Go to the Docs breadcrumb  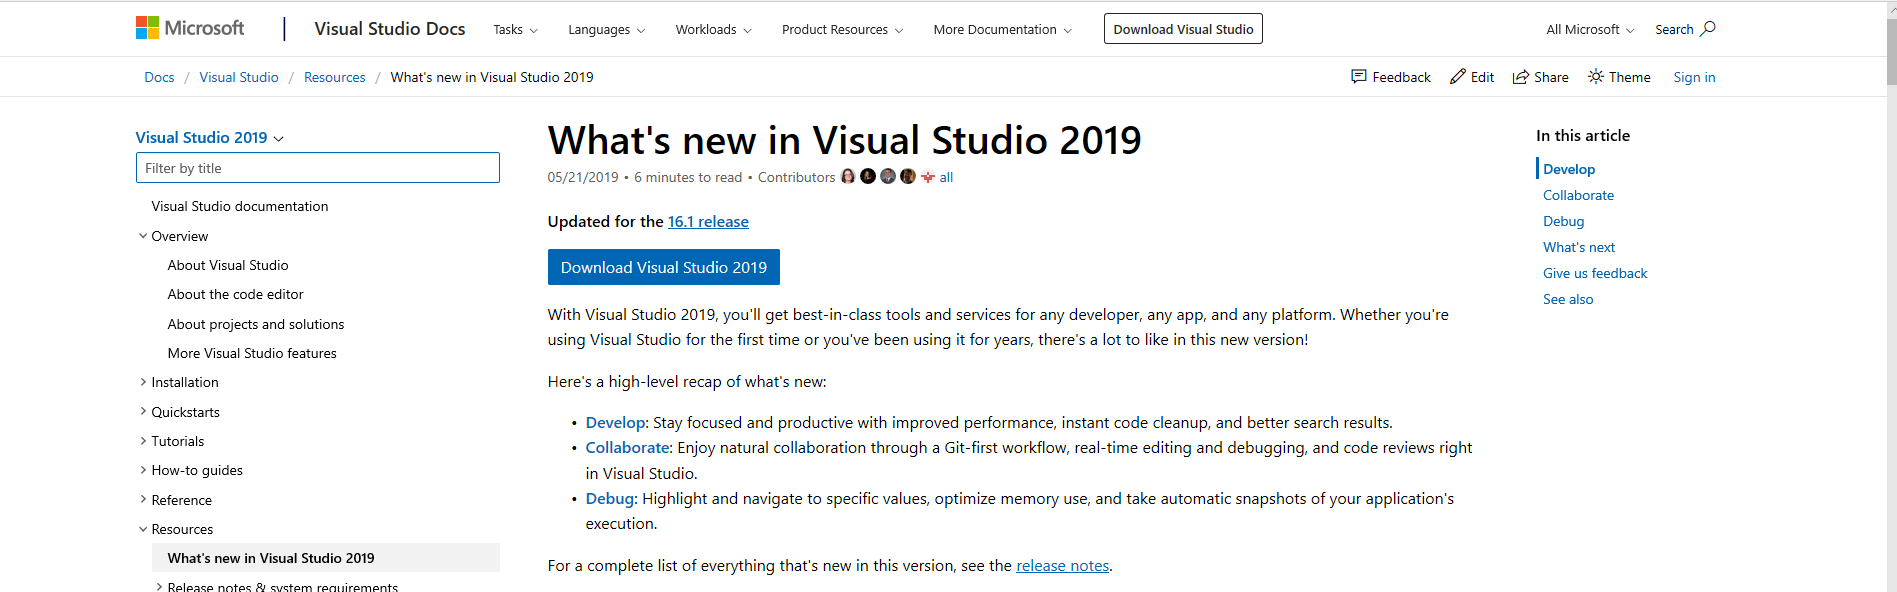[x=159, y=77]
